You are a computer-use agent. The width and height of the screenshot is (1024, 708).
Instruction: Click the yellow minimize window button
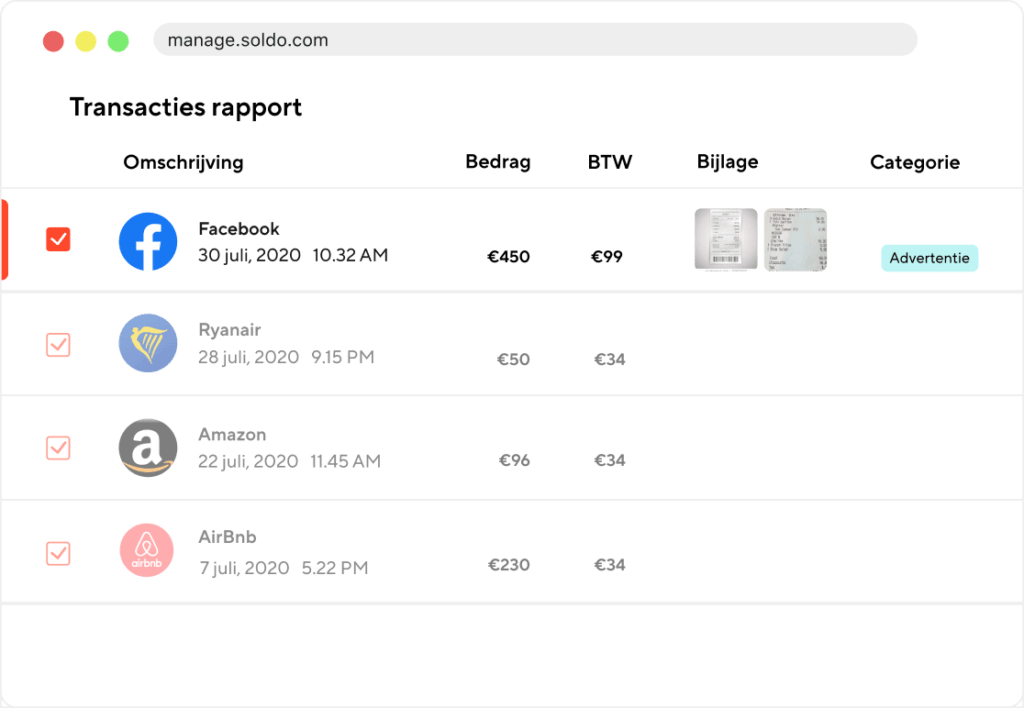pos(86,41)
